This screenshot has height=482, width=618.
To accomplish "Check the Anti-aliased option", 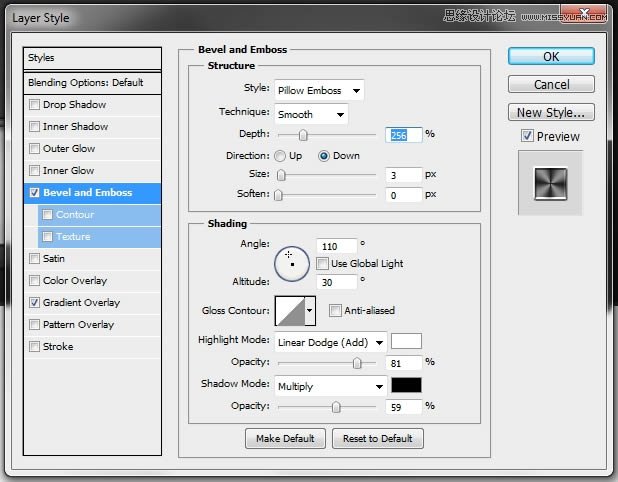I will pyautogui.click(x=335, y=311).
